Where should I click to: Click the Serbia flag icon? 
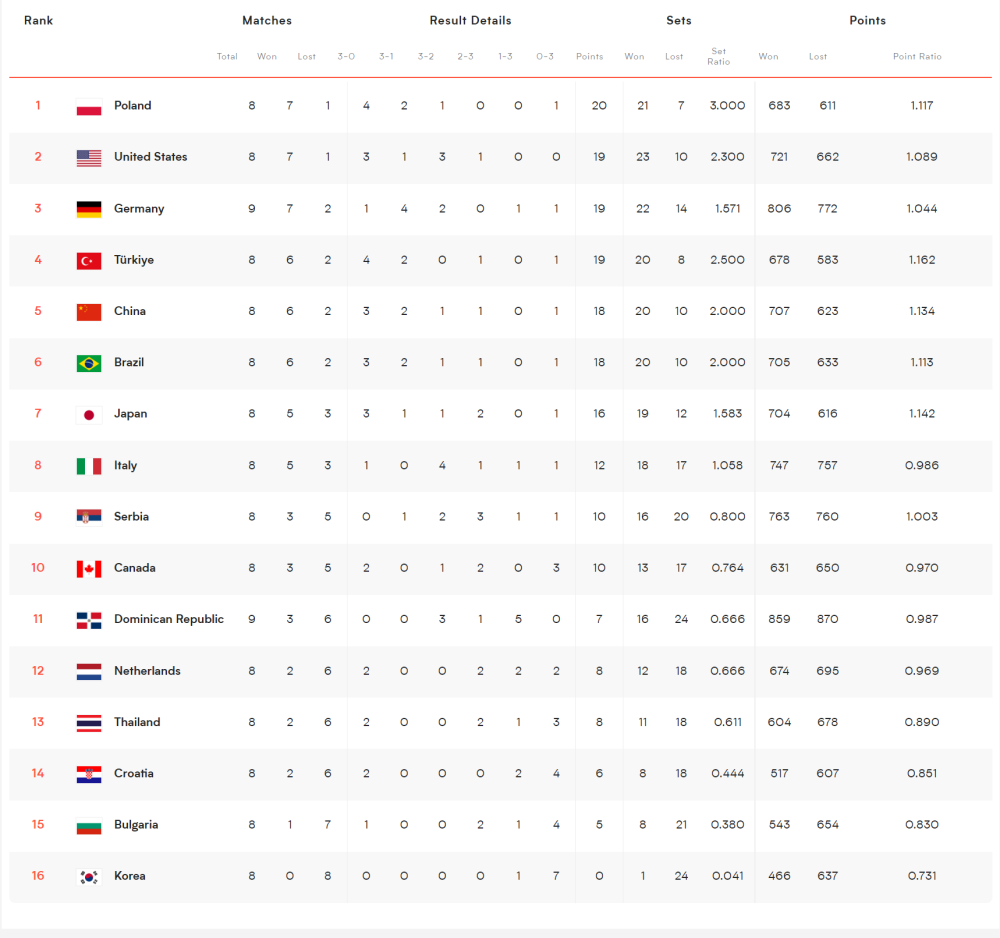(89, 517)
